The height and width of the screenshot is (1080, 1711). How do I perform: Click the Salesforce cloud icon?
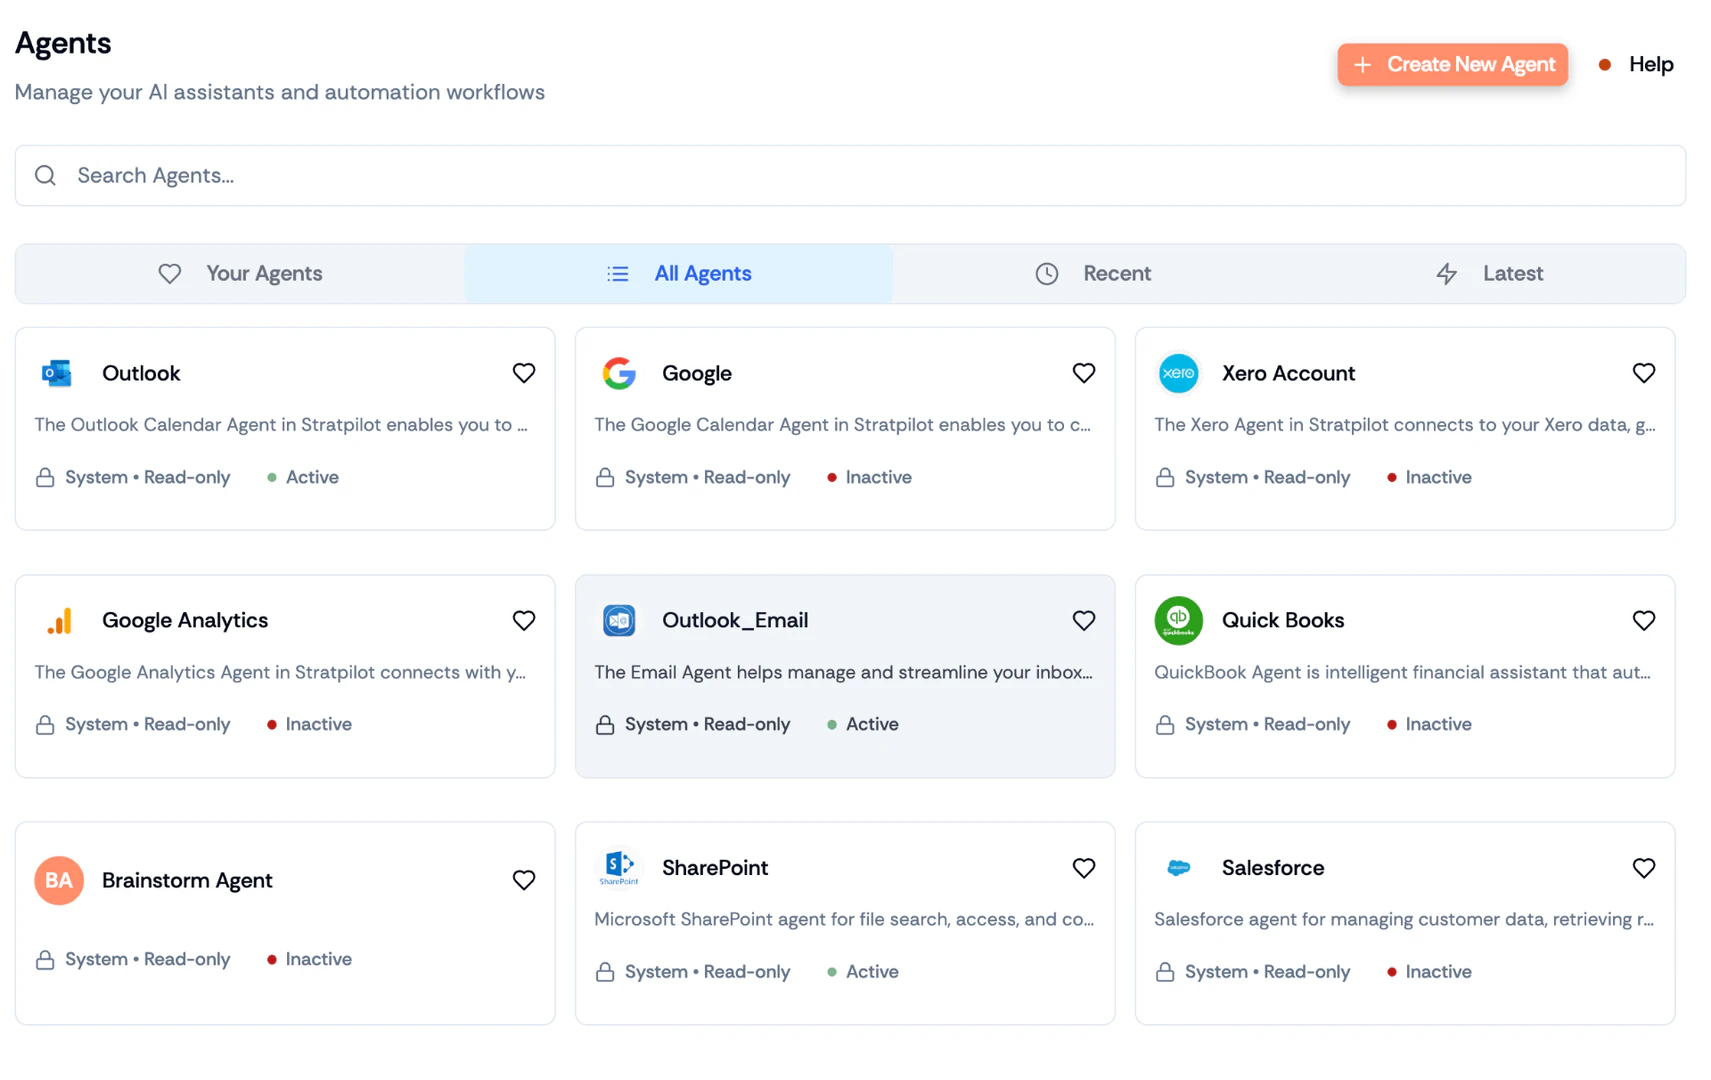click(1178, 868)
